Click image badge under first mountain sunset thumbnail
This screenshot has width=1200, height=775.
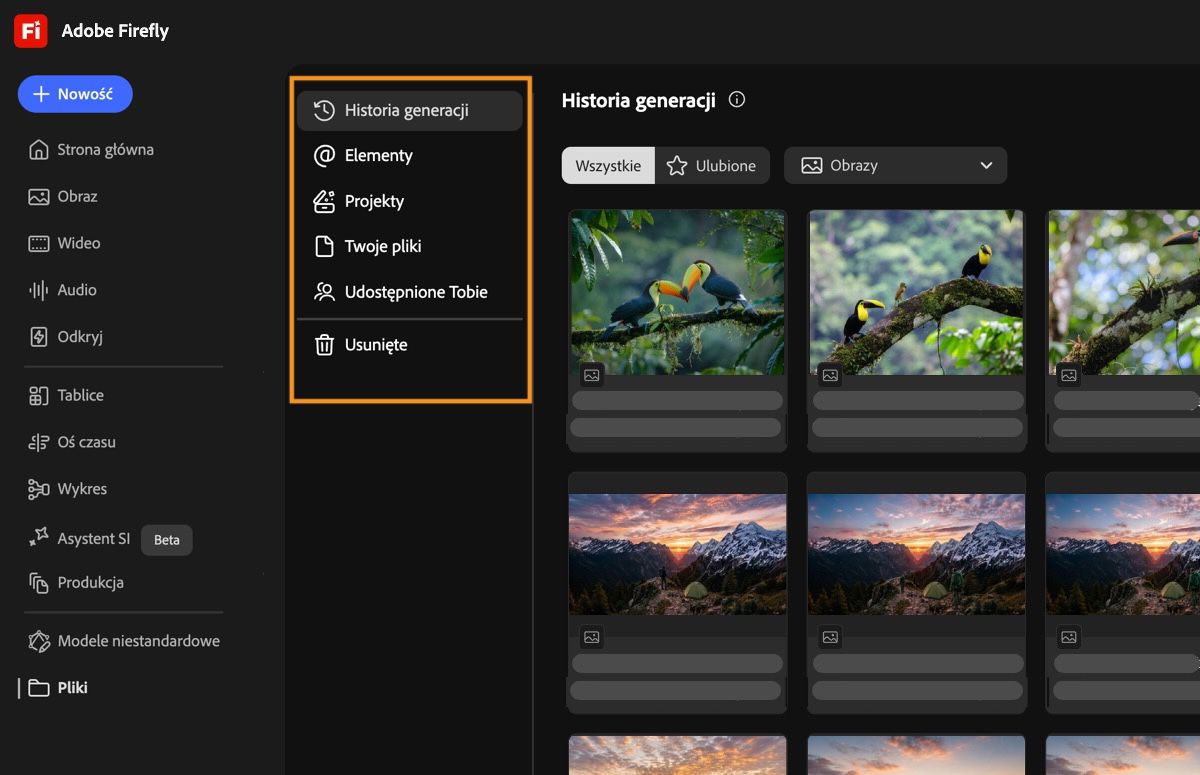592,637
